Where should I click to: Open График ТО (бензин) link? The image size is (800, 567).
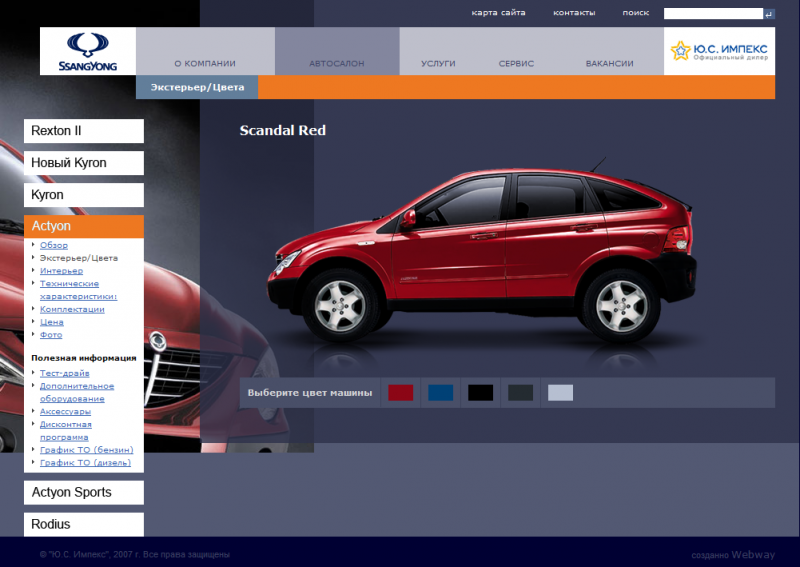point(86,450)
